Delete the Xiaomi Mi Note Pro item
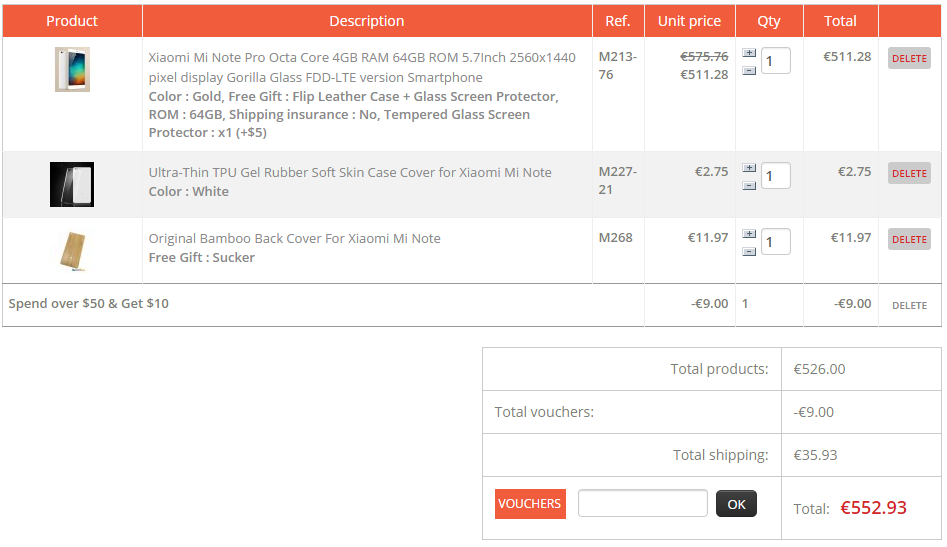 tap(909, 59)
